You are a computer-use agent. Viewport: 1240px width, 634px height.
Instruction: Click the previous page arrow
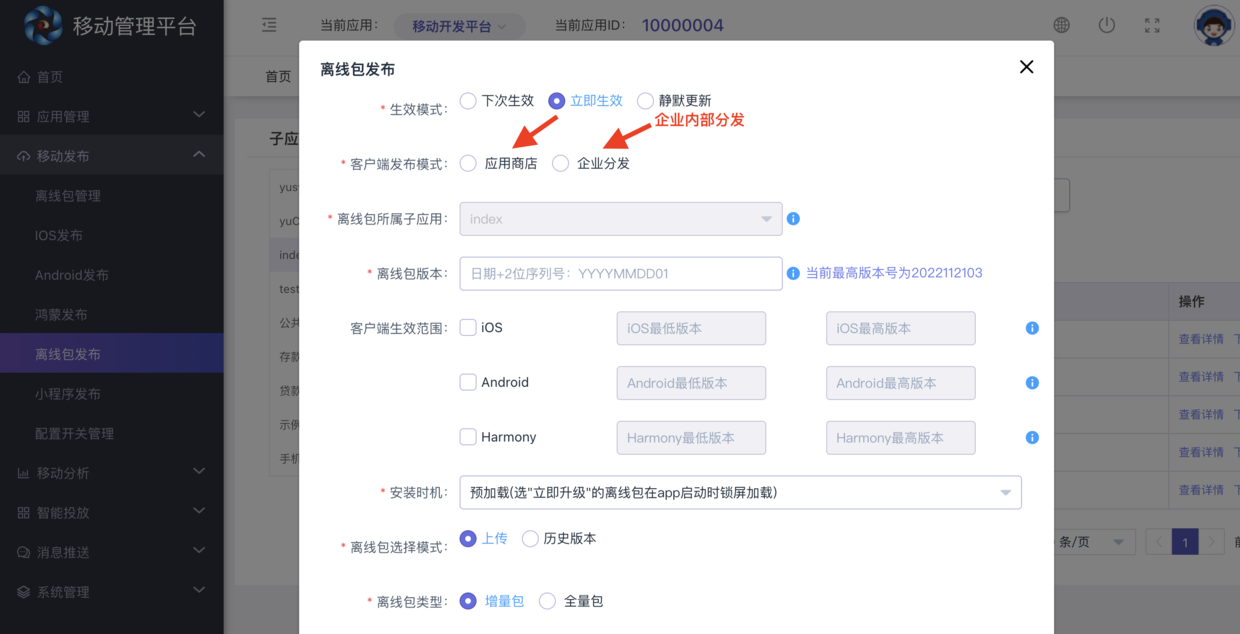[x=1159, y=542]
